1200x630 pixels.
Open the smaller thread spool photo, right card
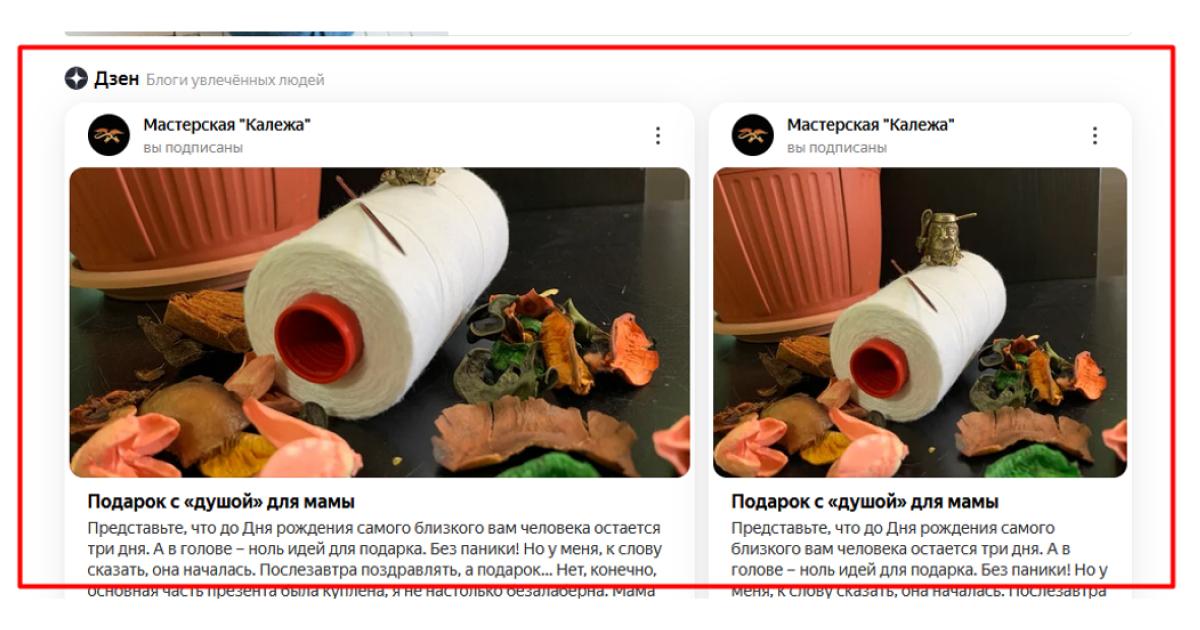920,322
